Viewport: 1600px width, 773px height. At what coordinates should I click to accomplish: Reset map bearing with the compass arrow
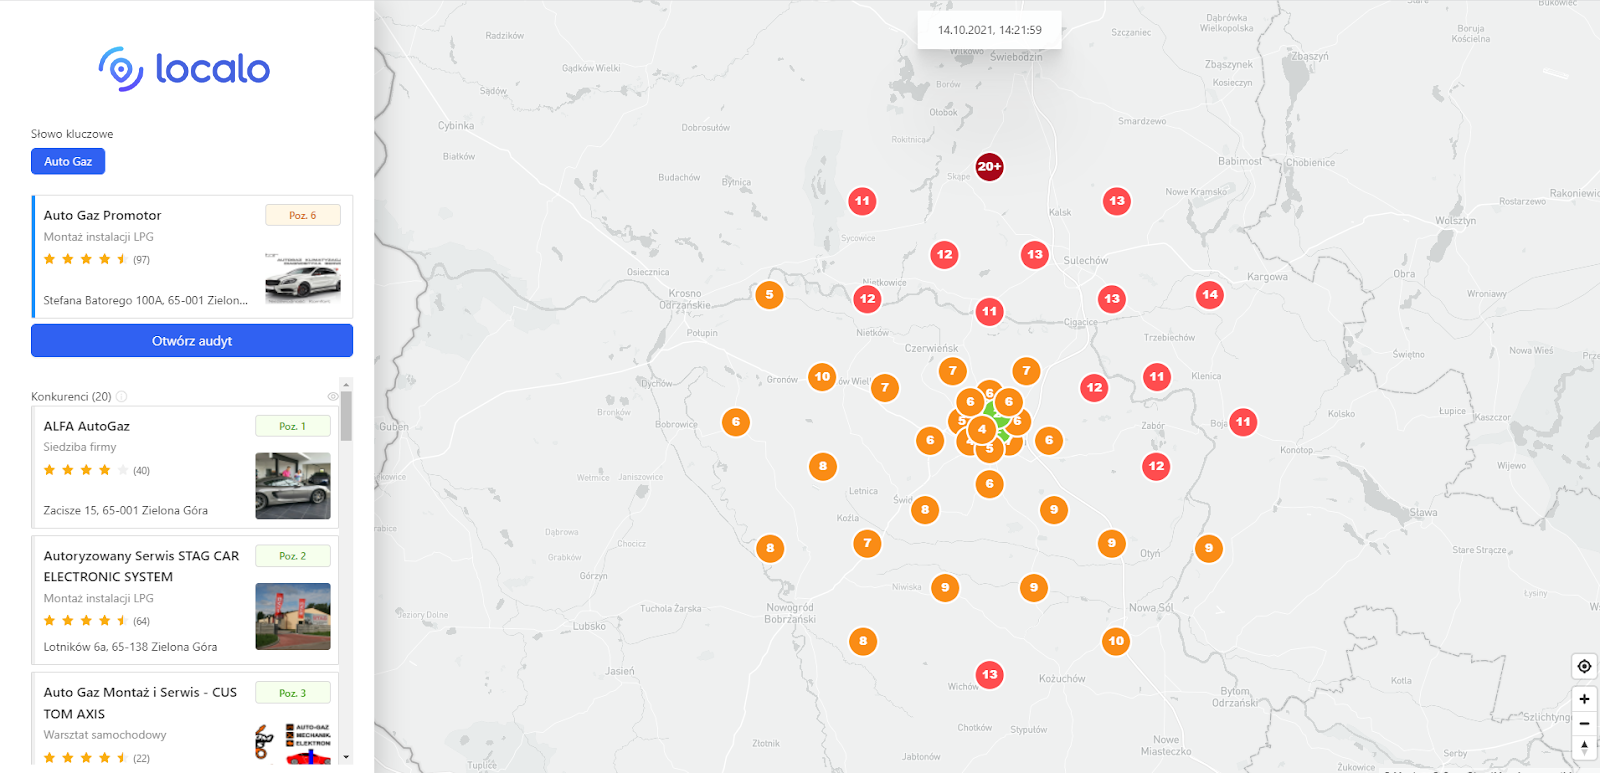pyautogui.click(x=1584, y=747)
